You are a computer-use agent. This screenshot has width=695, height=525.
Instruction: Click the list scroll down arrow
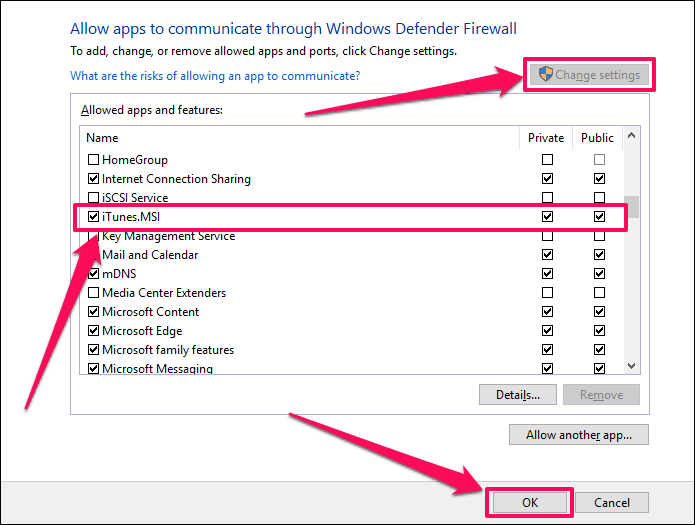(x=632, y=366)
